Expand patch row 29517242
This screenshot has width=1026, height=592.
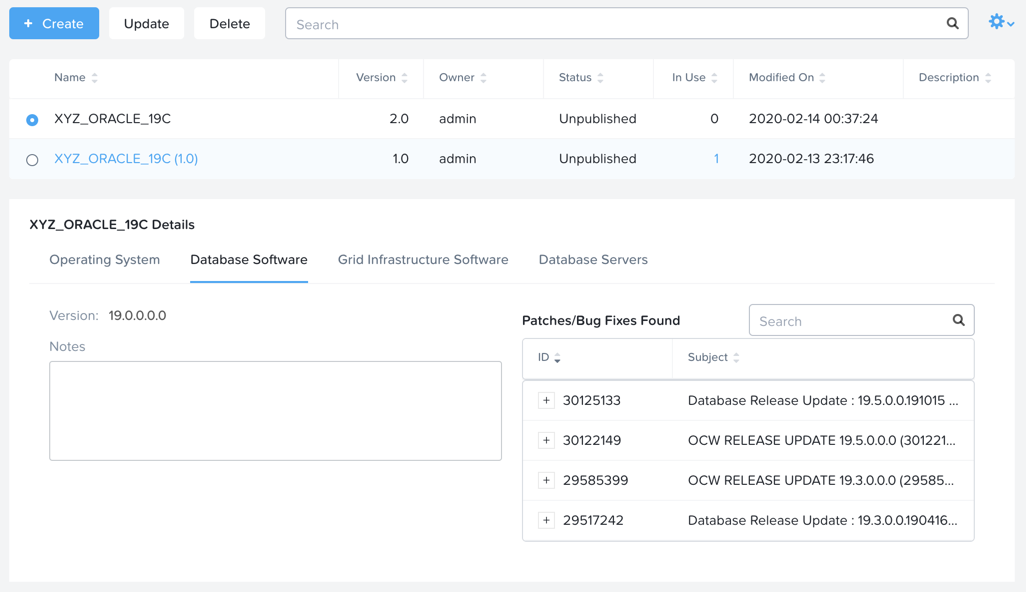click(546, 520)
